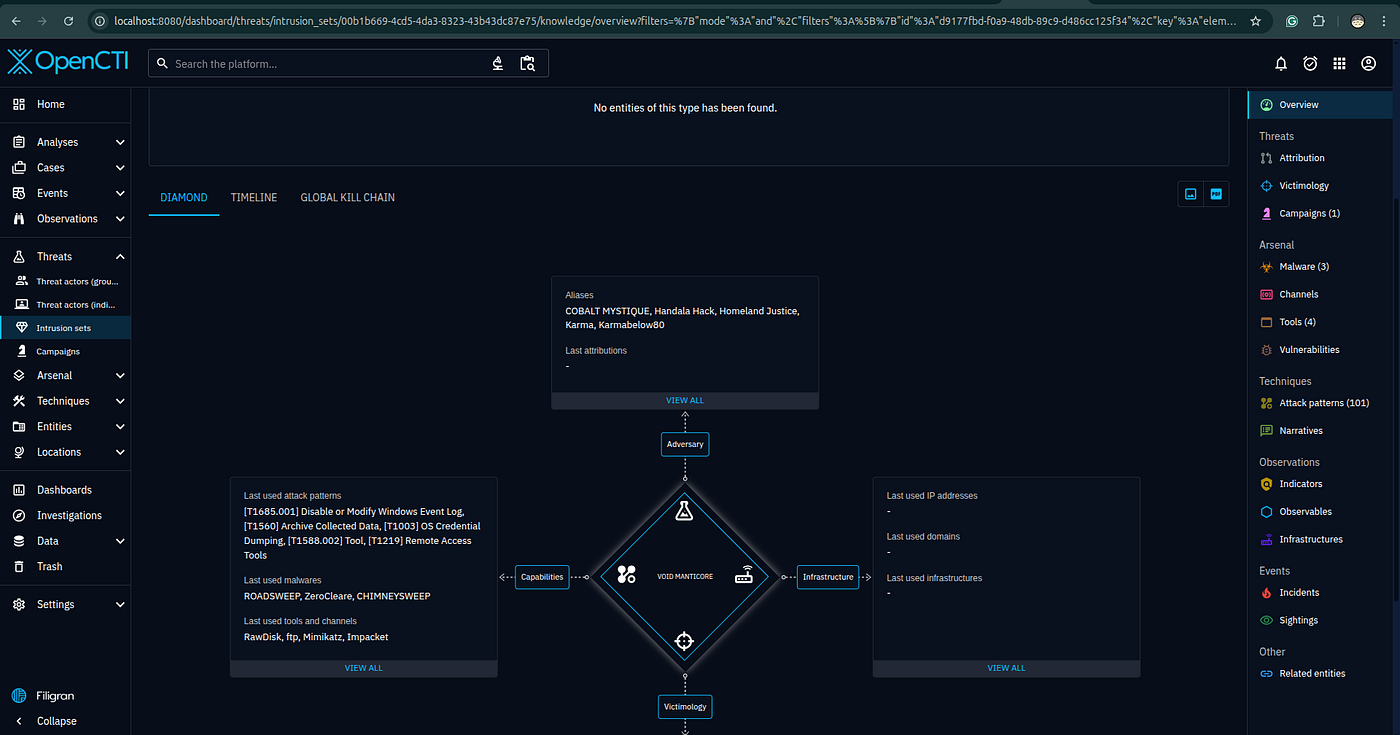Open Incidents via the flame icon
This screenshot has width=1400, height=735.
[x=1266, y=593]
